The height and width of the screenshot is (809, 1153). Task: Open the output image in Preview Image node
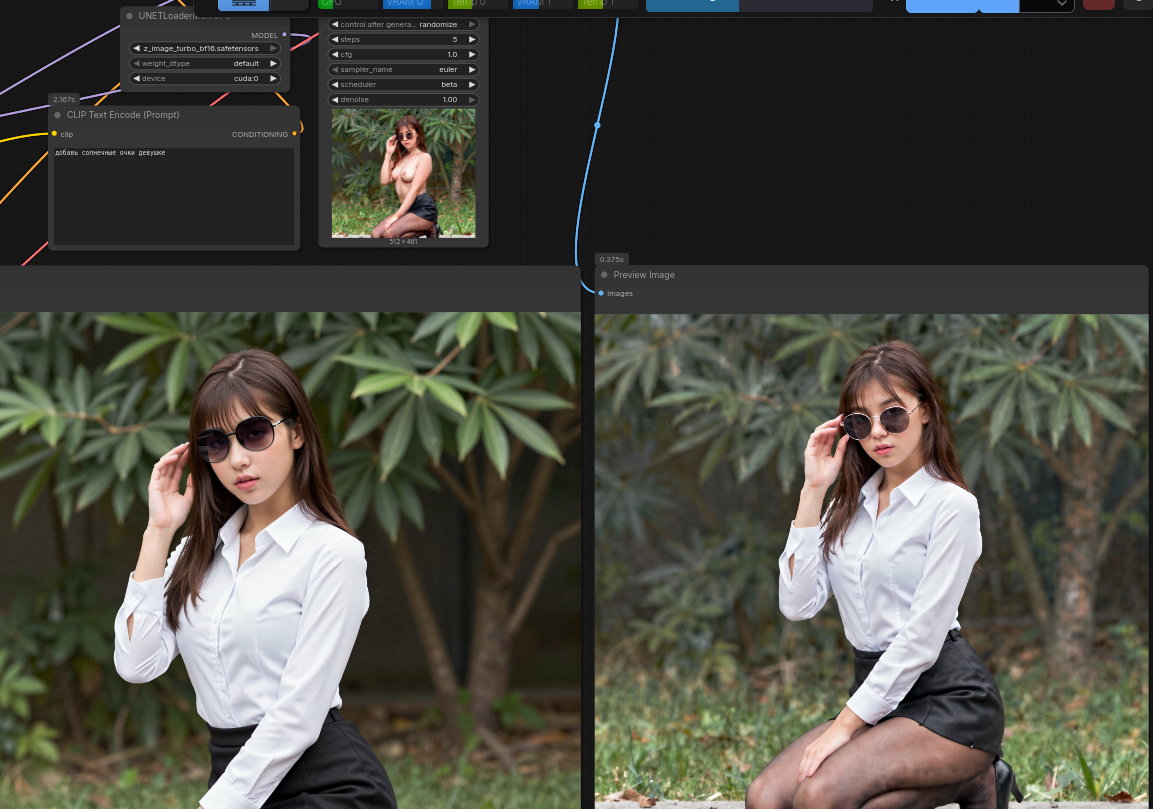pyautogui.click(x=871, y=560)
